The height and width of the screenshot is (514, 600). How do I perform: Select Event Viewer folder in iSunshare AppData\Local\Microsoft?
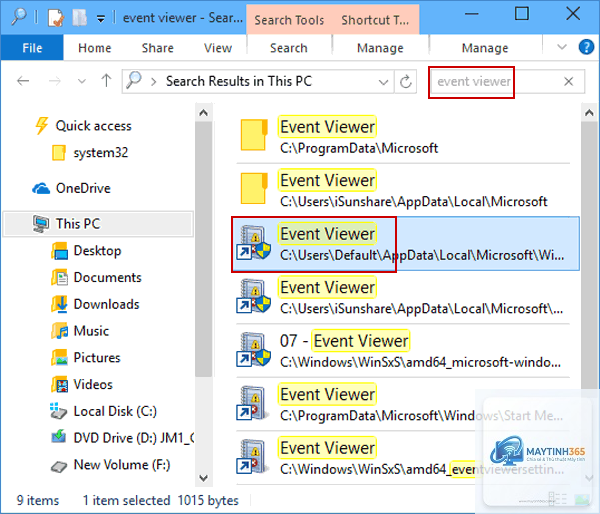403,190
